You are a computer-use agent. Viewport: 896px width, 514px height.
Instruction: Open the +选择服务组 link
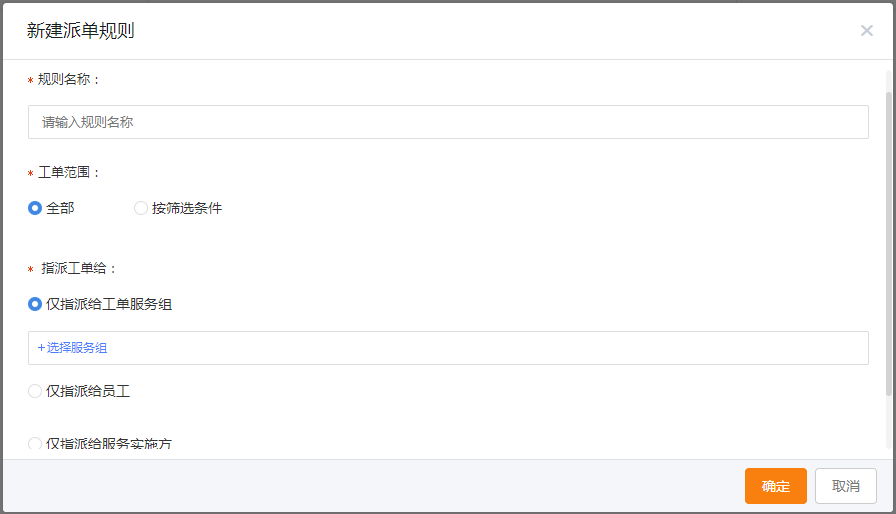point(72,347)
